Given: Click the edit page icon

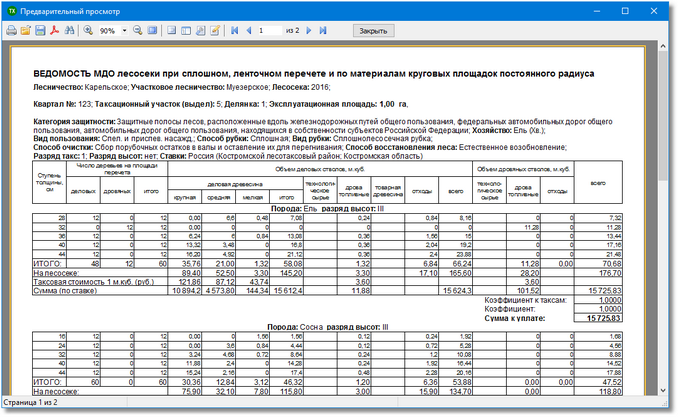Looking at the screenshot, I should 215,31.
